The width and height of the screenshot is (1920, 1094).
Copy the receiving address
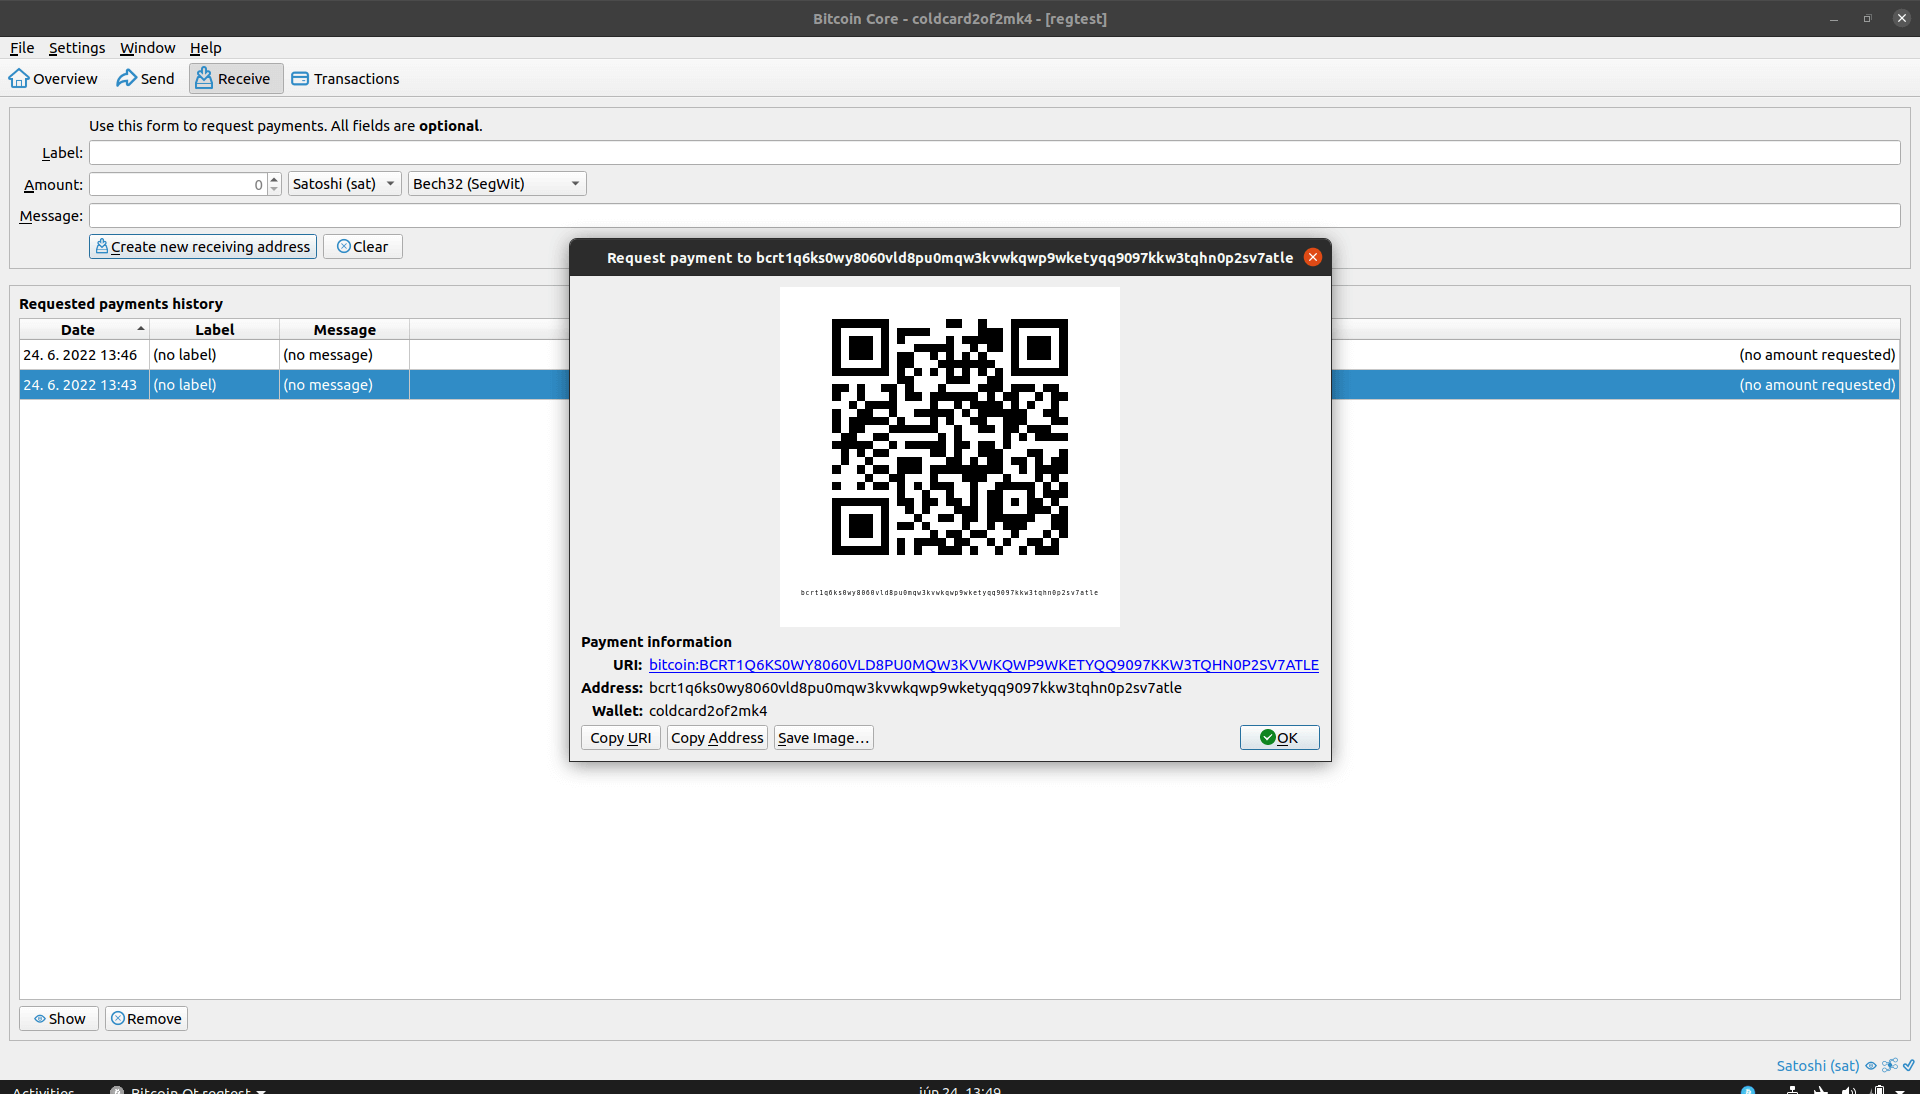(717, 738)
